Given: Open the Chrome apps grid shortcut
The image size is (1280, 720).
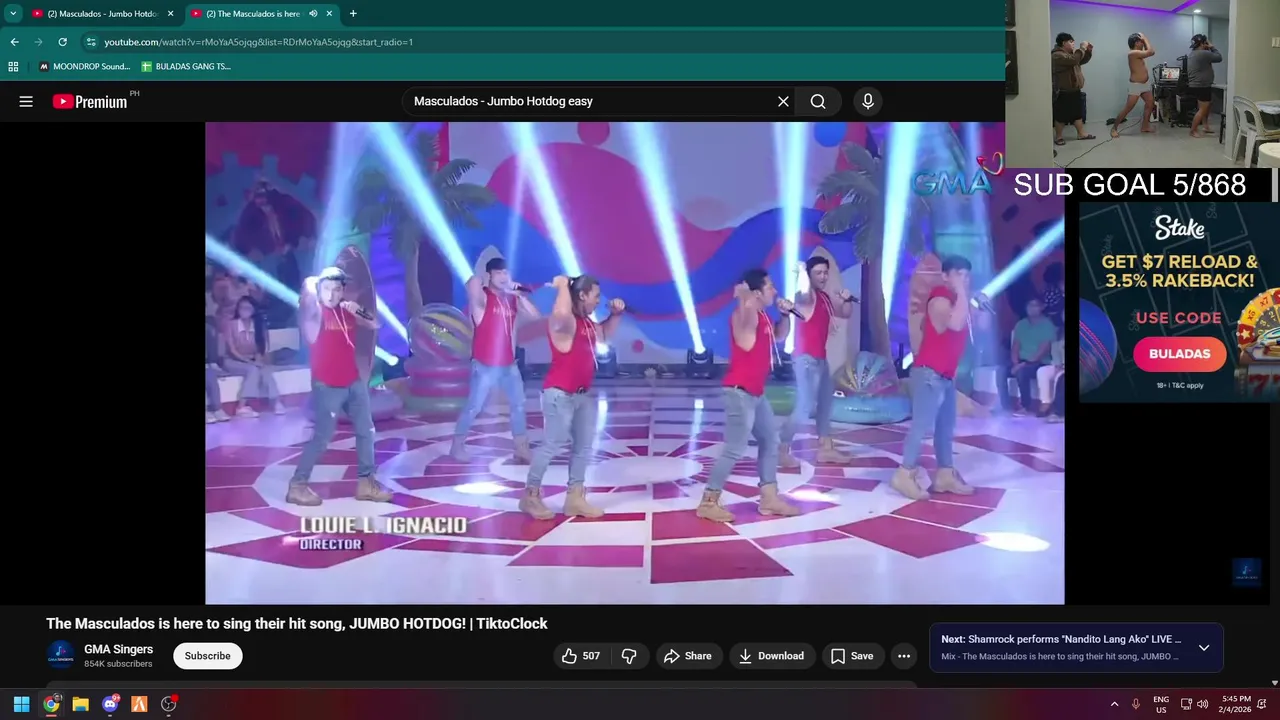Looking at the screenshot, I should (13, 66).
